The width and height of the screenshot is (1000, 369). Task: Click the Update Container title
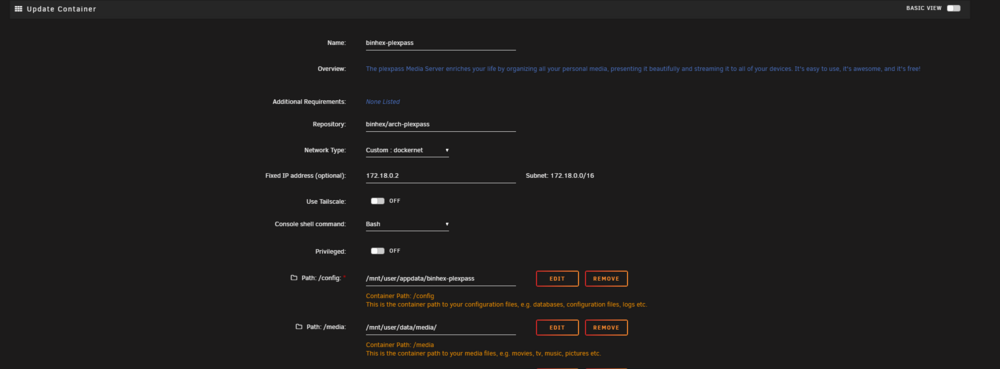(61, 9)
